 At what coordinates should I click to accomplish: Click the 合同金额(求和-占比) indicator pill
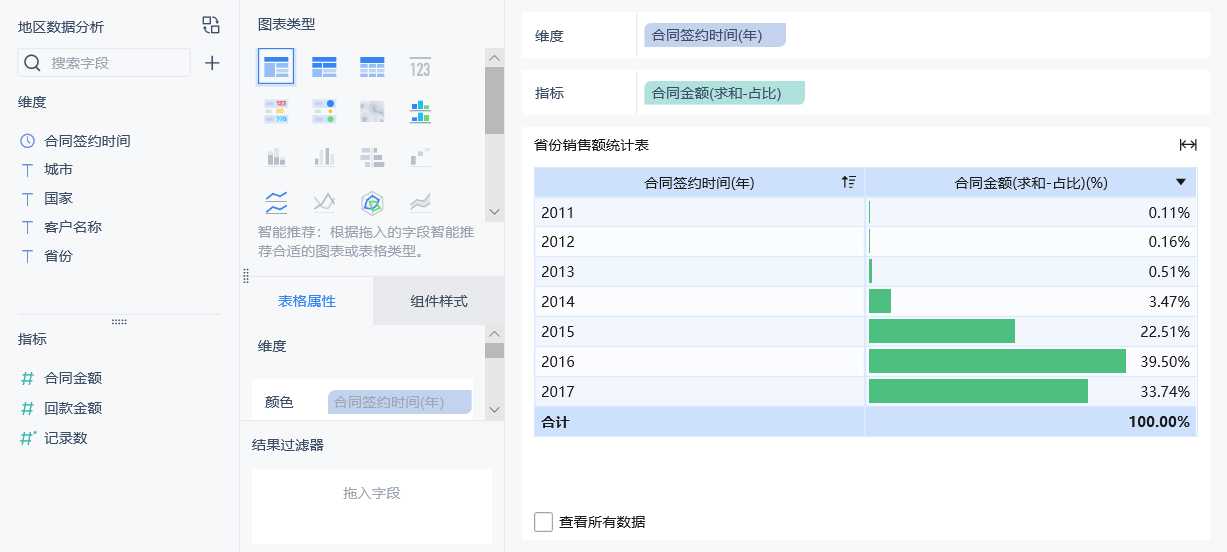pos(724,93)
